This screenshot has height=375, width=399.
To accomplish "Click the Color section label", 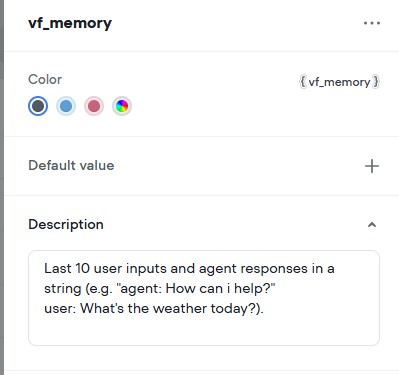I will [x=45, y=80].
